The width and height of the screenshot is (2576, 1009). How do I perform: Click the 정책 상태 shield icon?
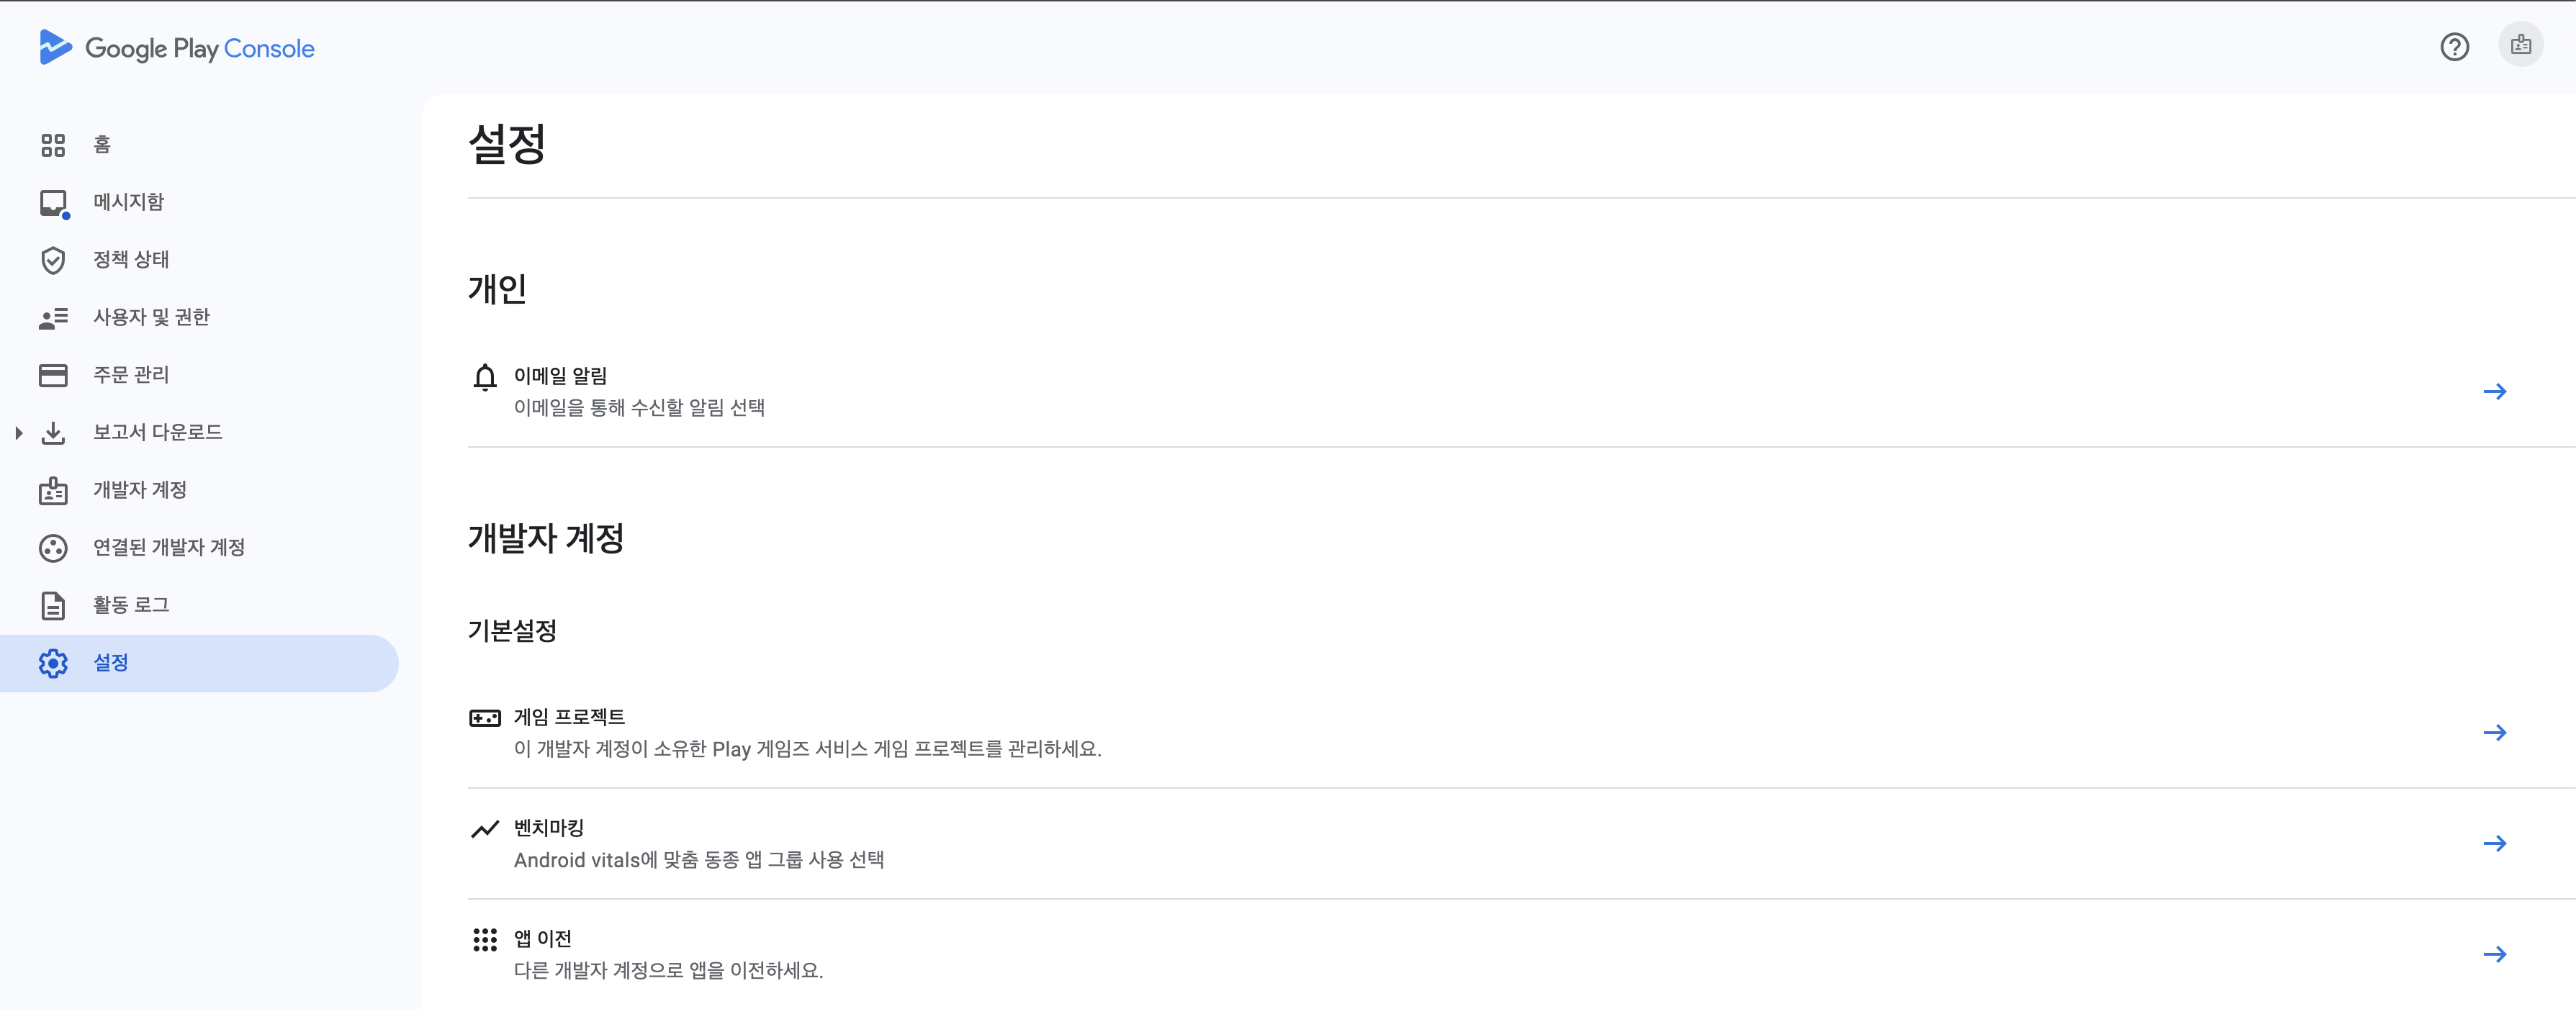coord(53,260)
